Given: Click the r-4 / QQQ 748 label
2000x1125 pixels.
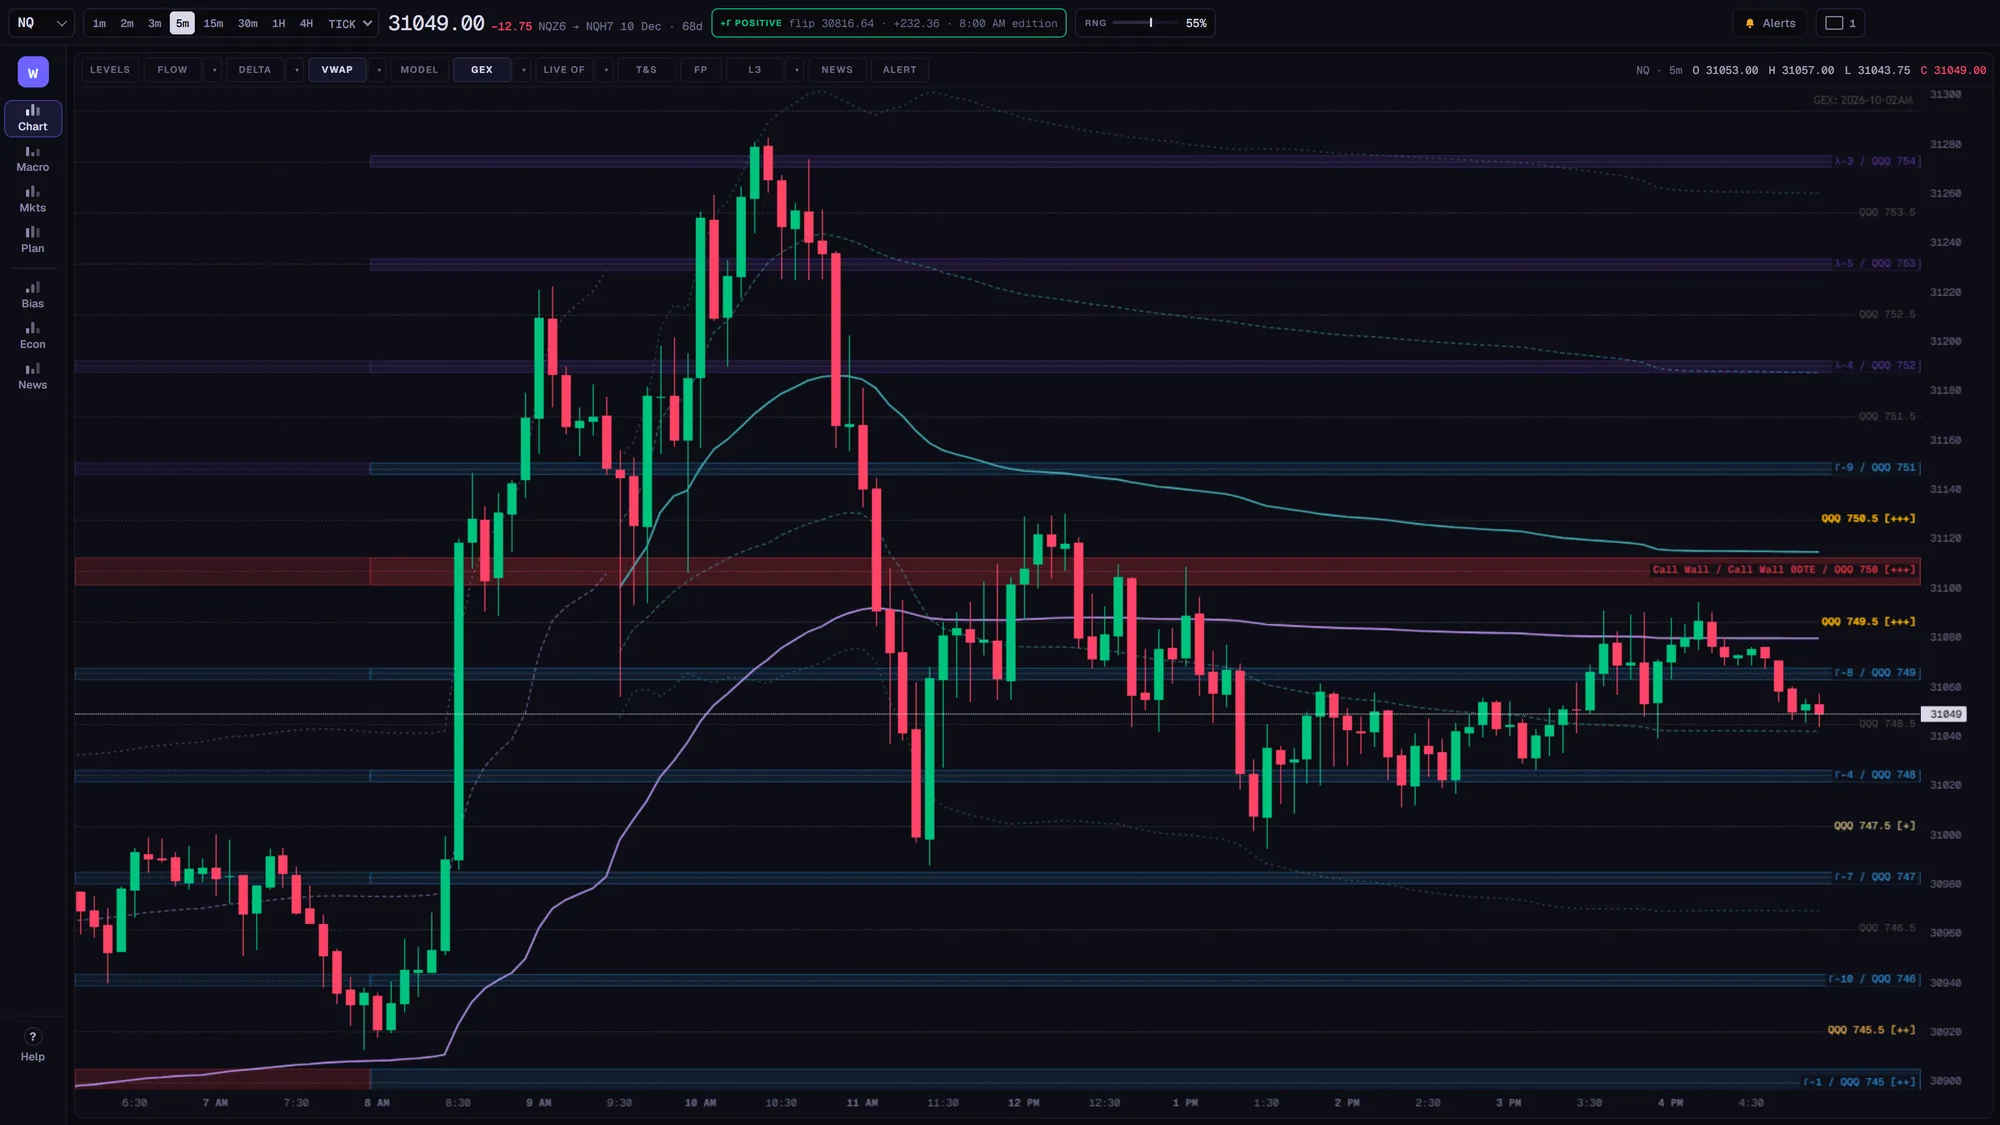Looking at the screenshot, I should (x=1875, y=775).
